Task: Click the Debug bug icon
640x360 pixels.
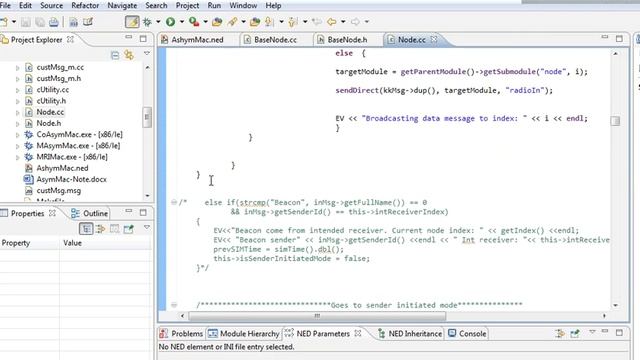Action: [x=147, y=22]
